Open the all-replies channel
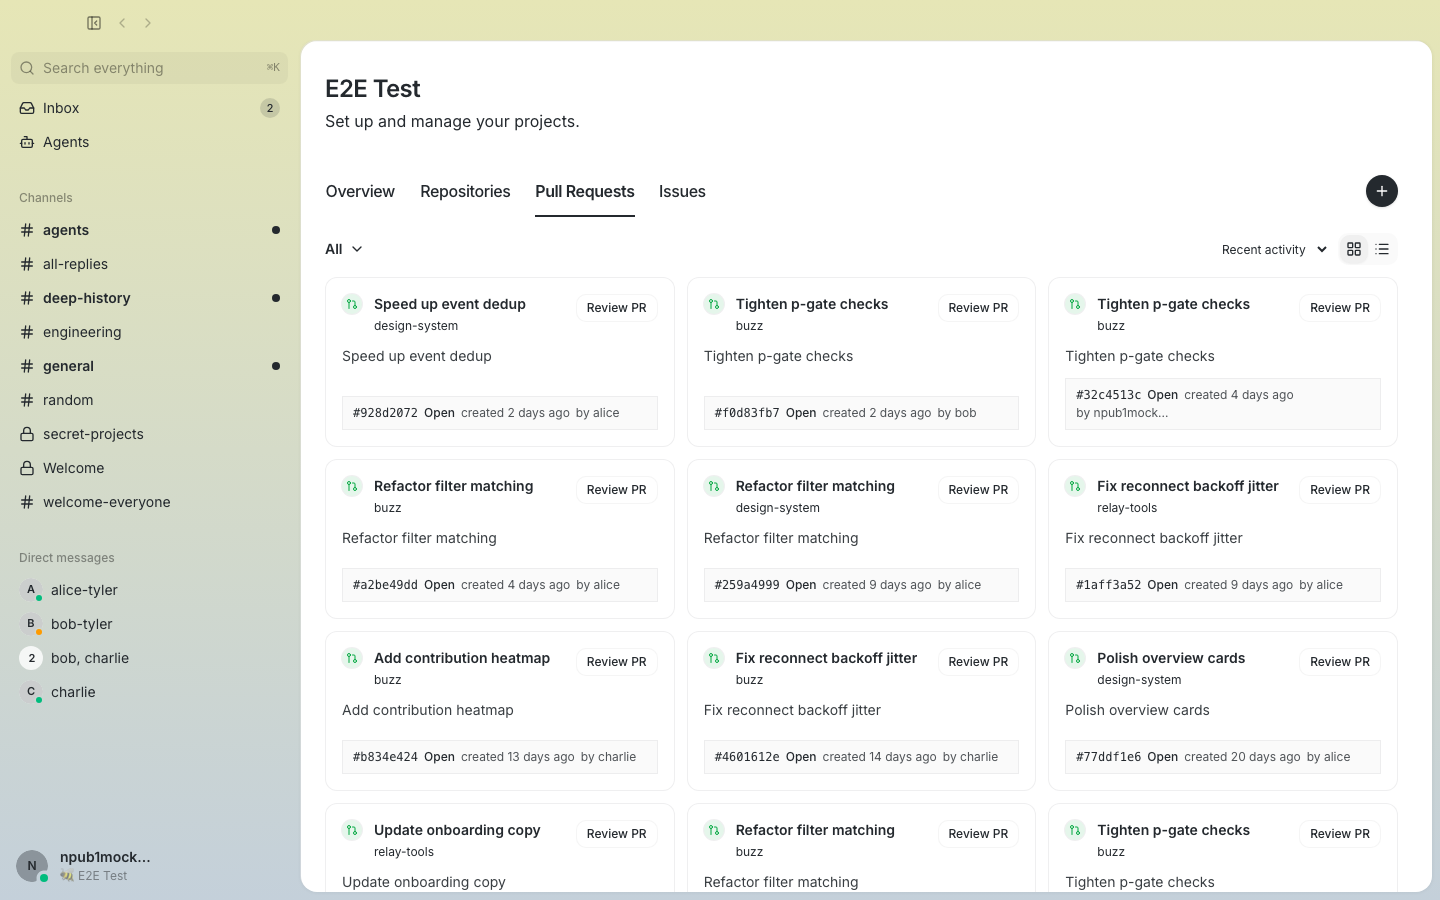Viewport: 1440px width, 900px height. 149,264
